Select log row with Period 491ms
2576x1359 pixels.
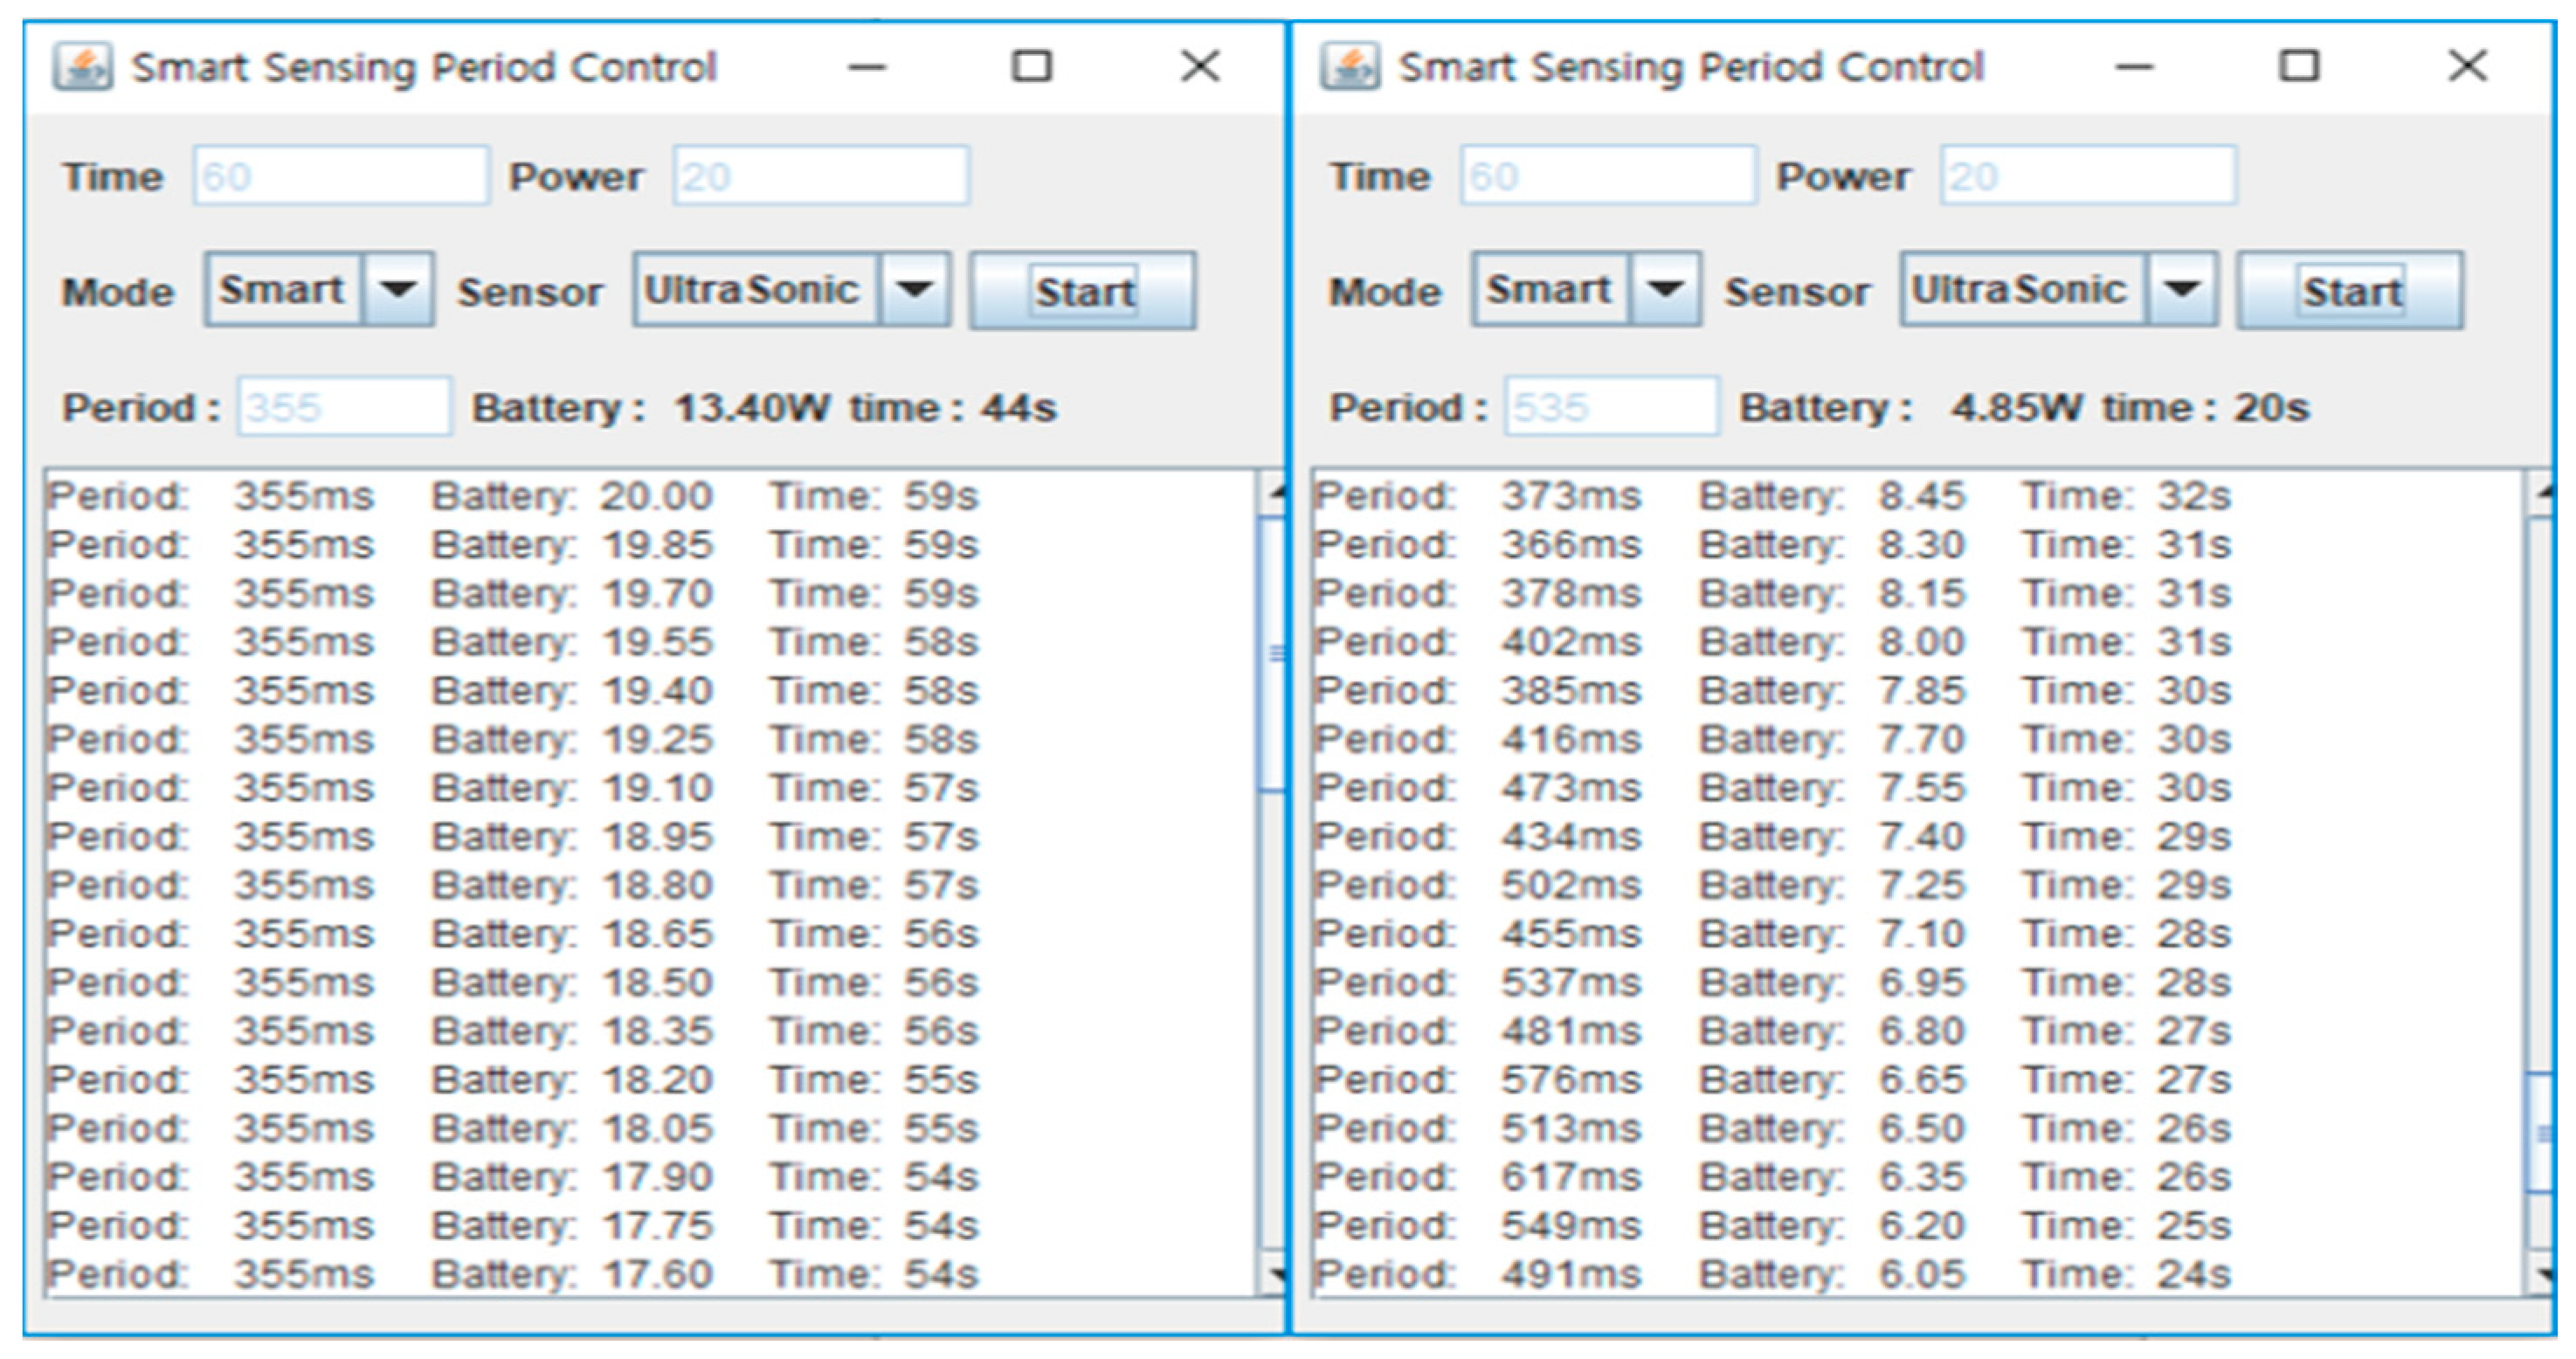click(x=1773, y=1274)
